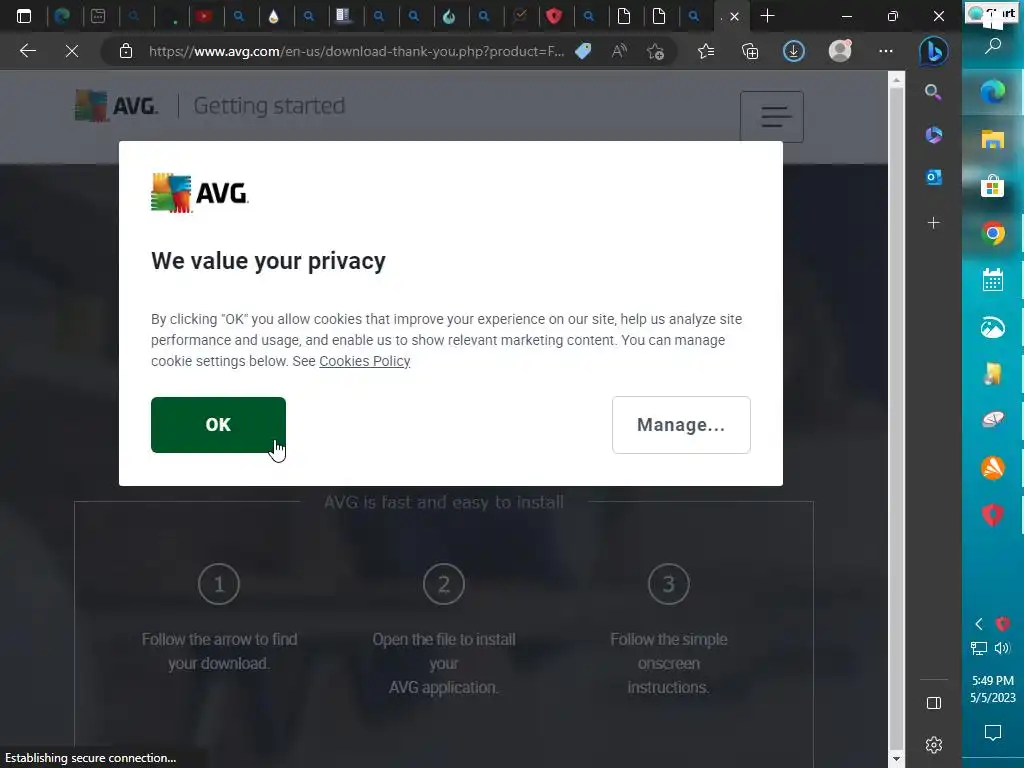Click the page vertical scrollbar thumb
This screenshot has height=768, width=1024.
pyautogui.click(x=896, y=418)
